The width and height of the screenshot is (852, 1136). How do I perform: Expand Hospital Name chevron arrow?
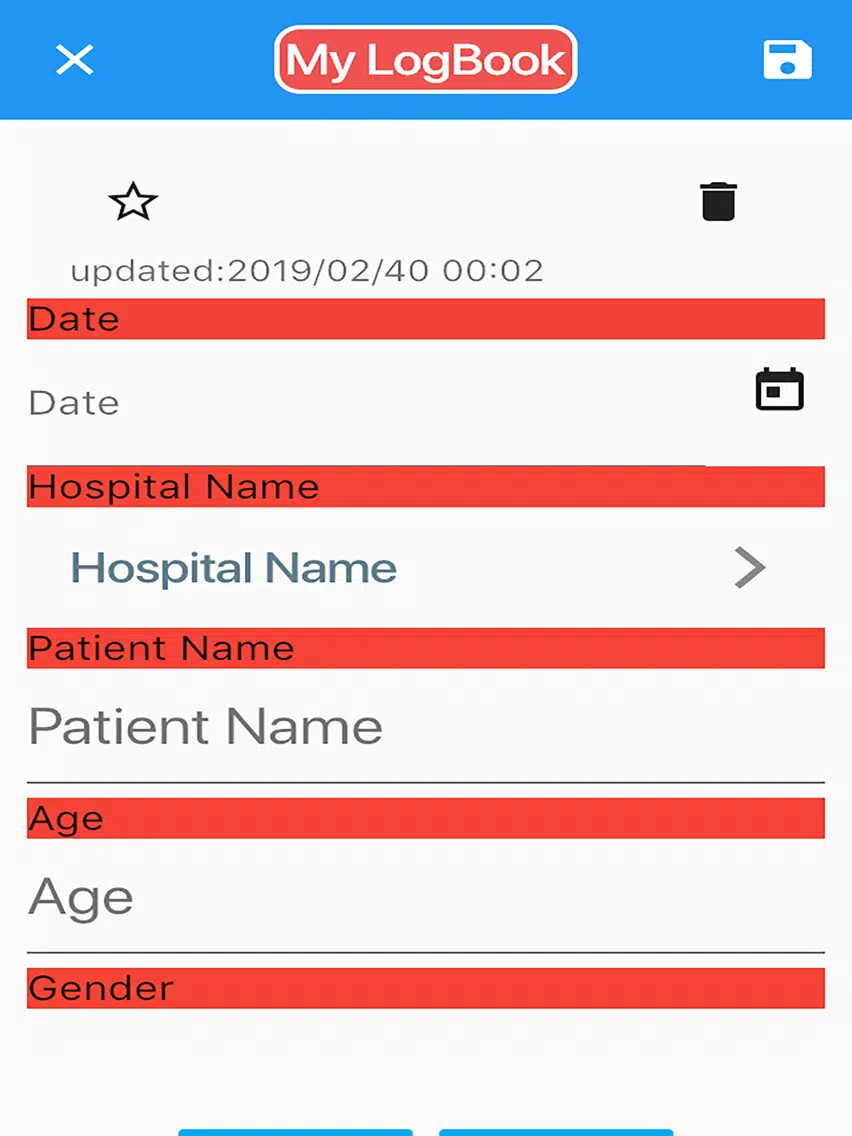[749, 568]
